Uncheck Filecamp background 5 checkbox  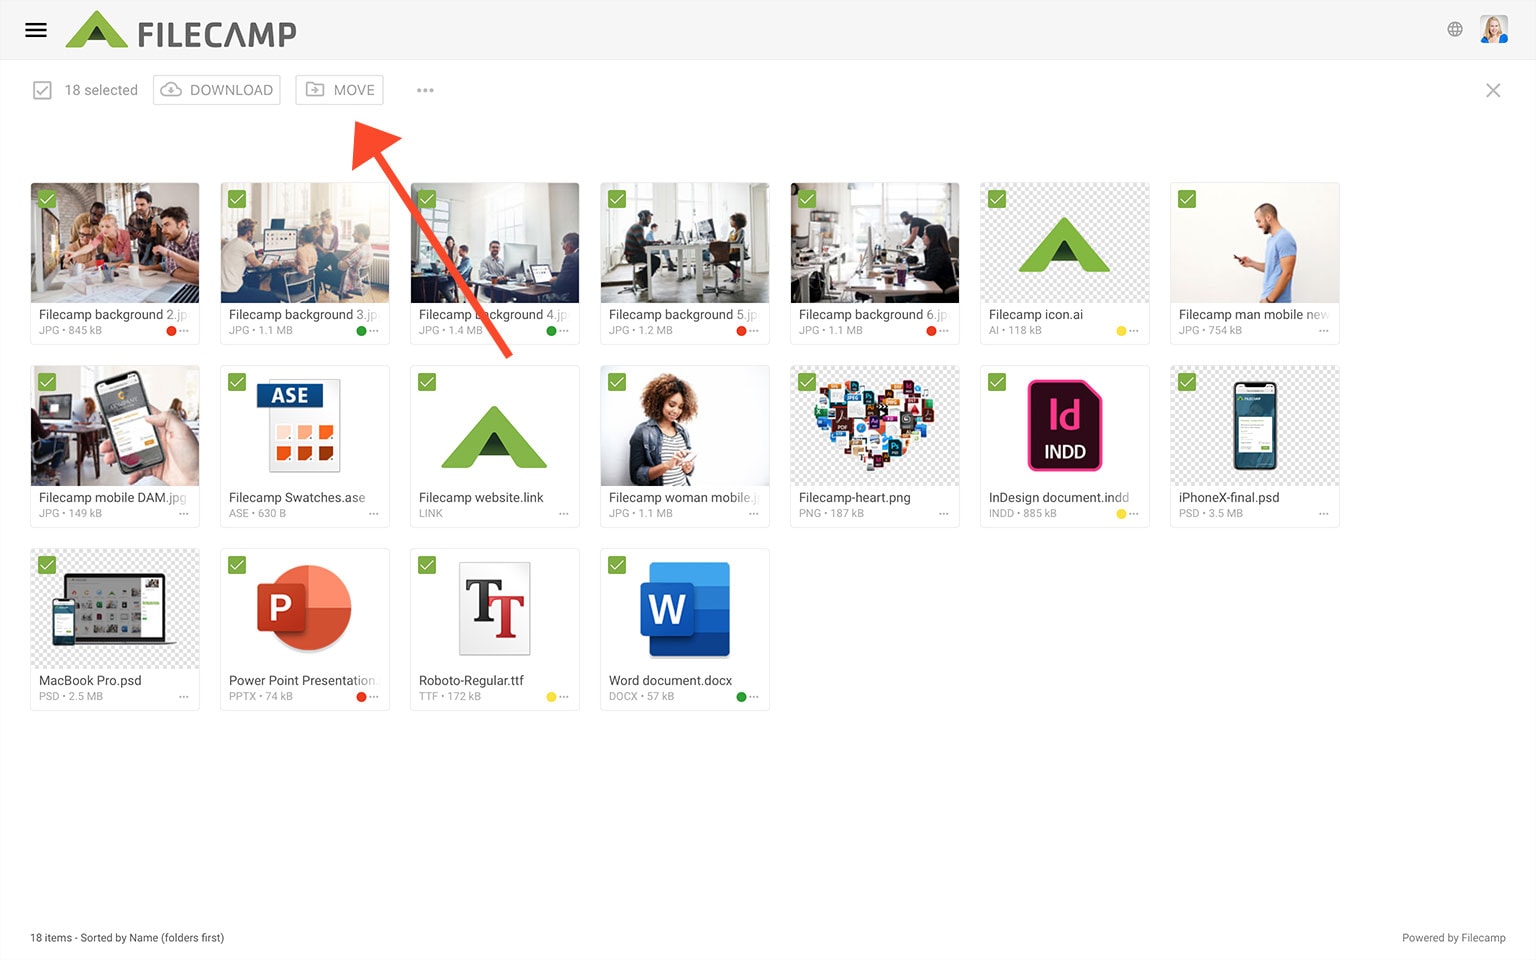(x=617, y=199)
